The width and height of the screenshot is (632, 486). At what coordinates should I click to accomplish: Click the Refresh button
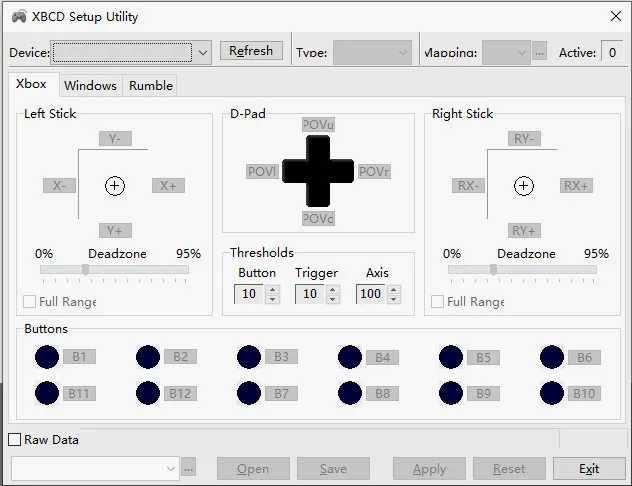click(251, 51)
